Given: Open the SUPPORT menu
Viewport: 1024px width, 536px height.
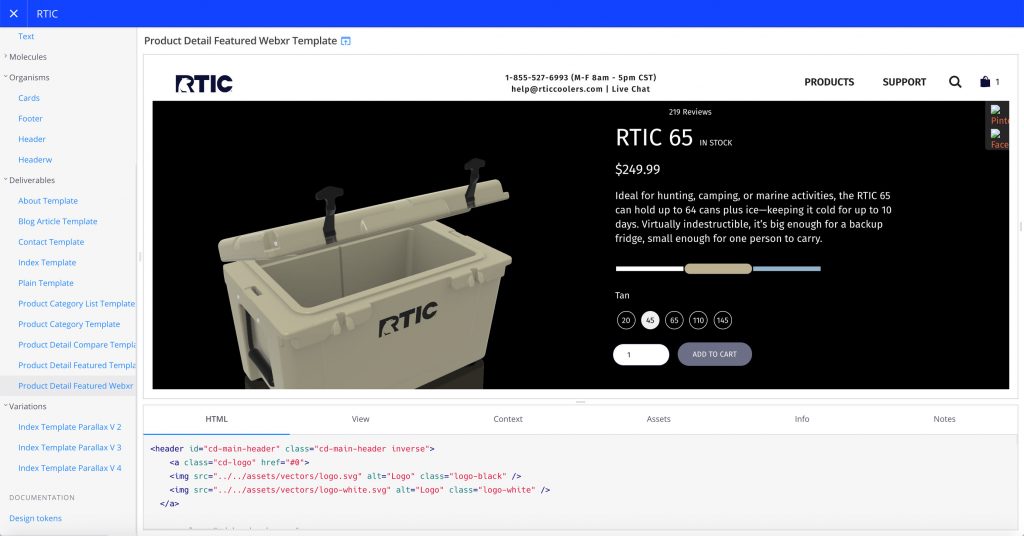Looking at the screenshot, I should click(x=904, y=82).
